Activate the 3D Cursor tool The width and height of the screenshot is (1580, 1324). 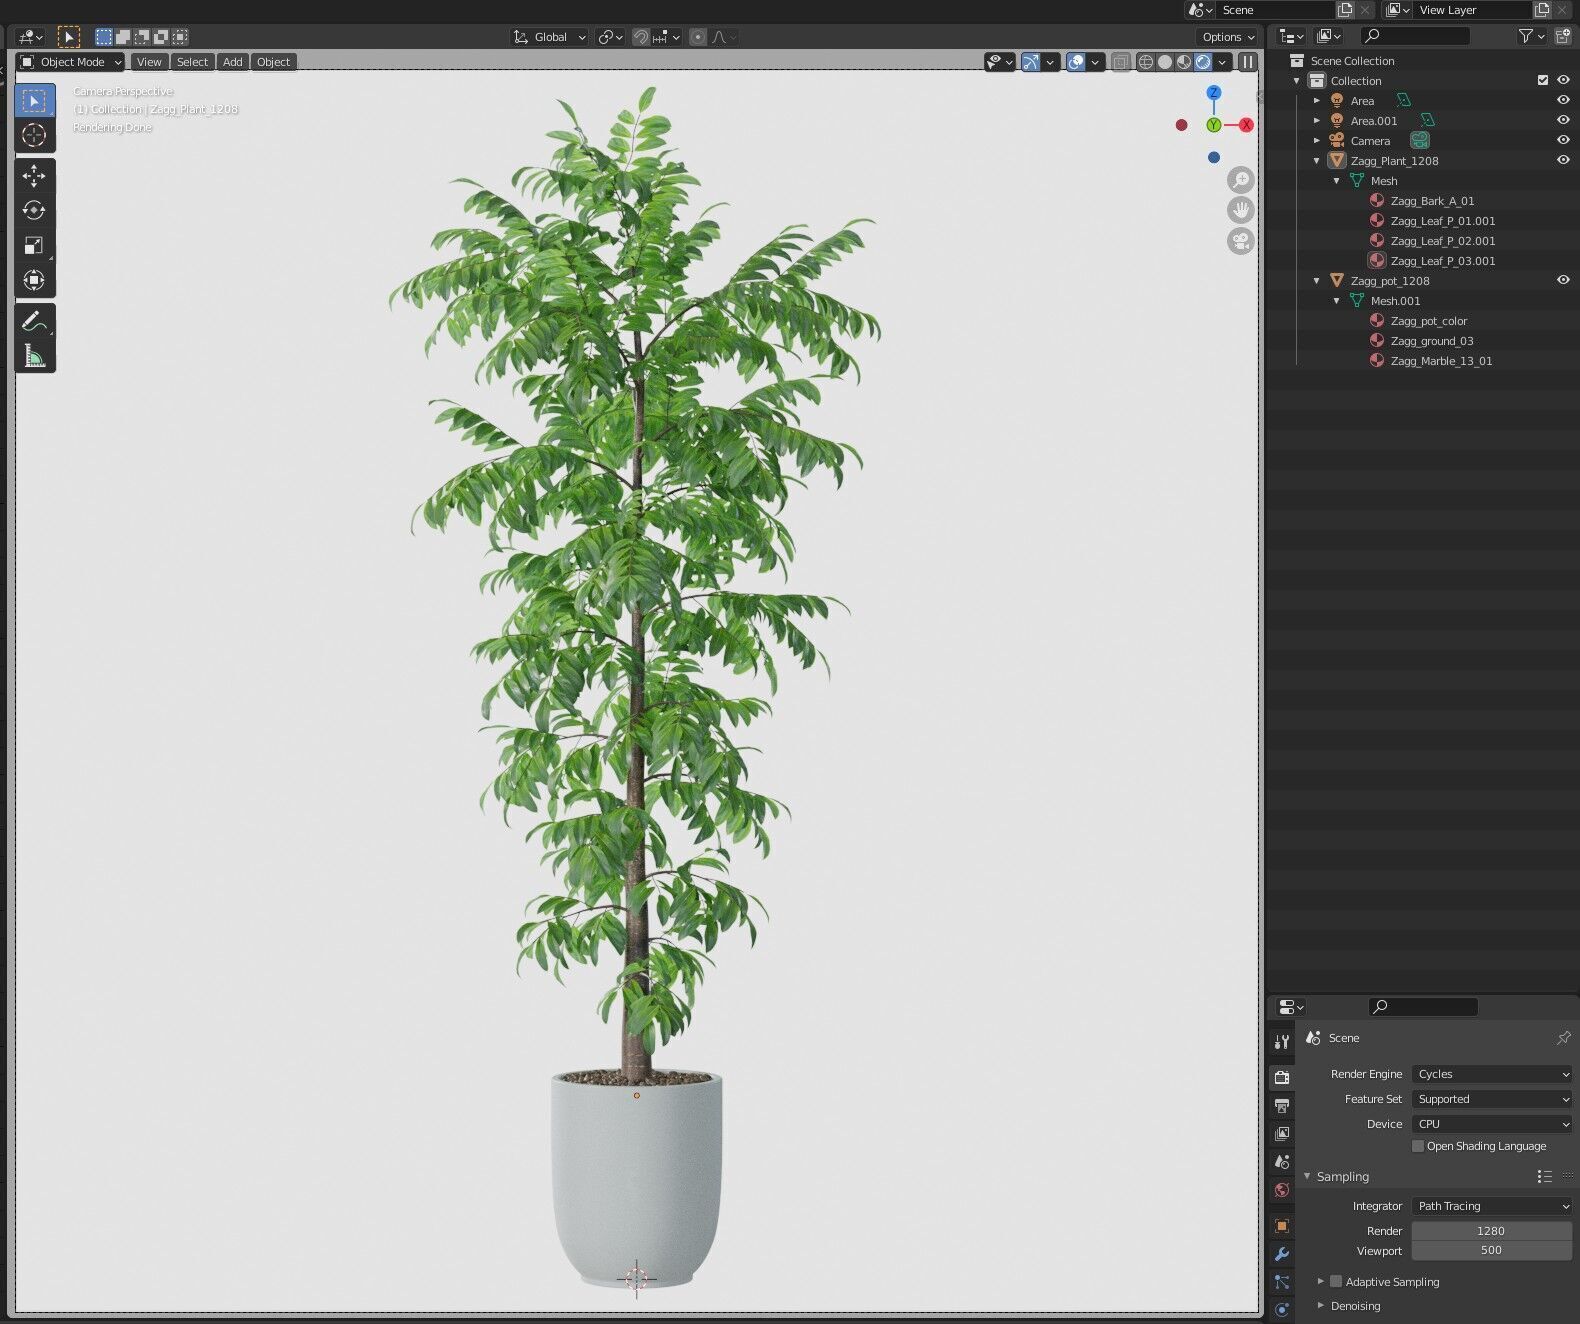[34, 135]
